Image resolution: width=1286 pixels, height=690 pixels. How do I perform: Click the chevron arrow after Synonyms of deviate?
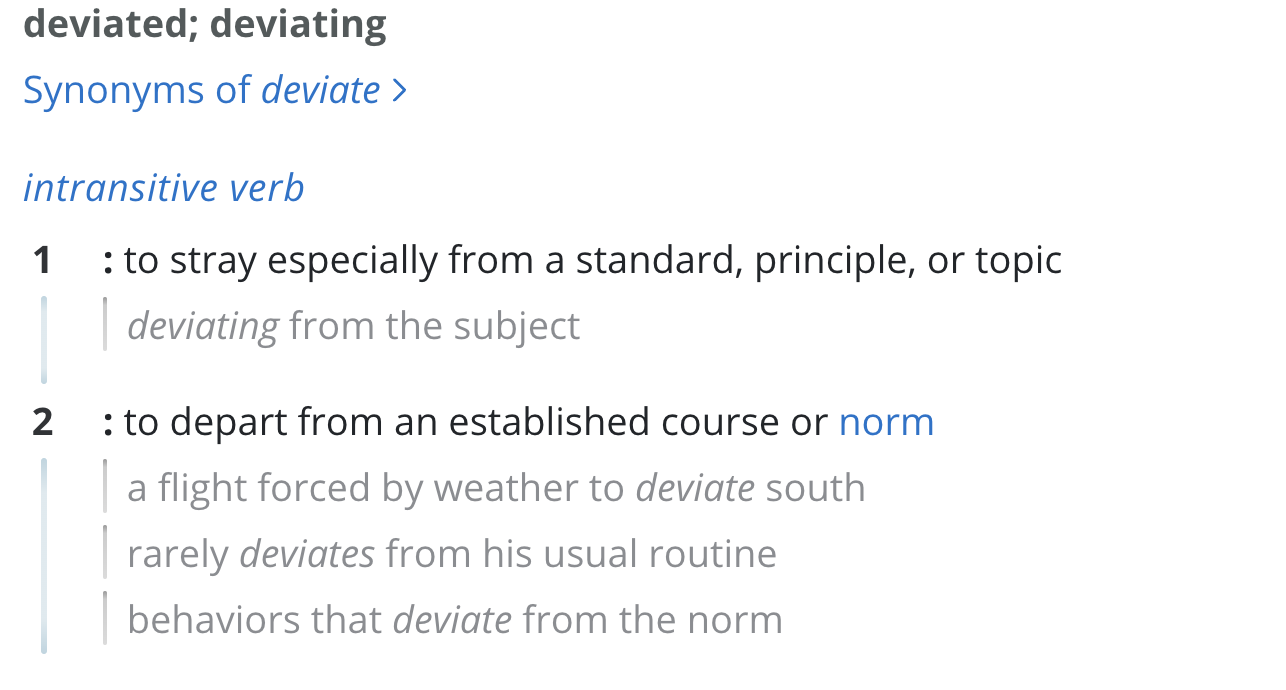[399, 91]
